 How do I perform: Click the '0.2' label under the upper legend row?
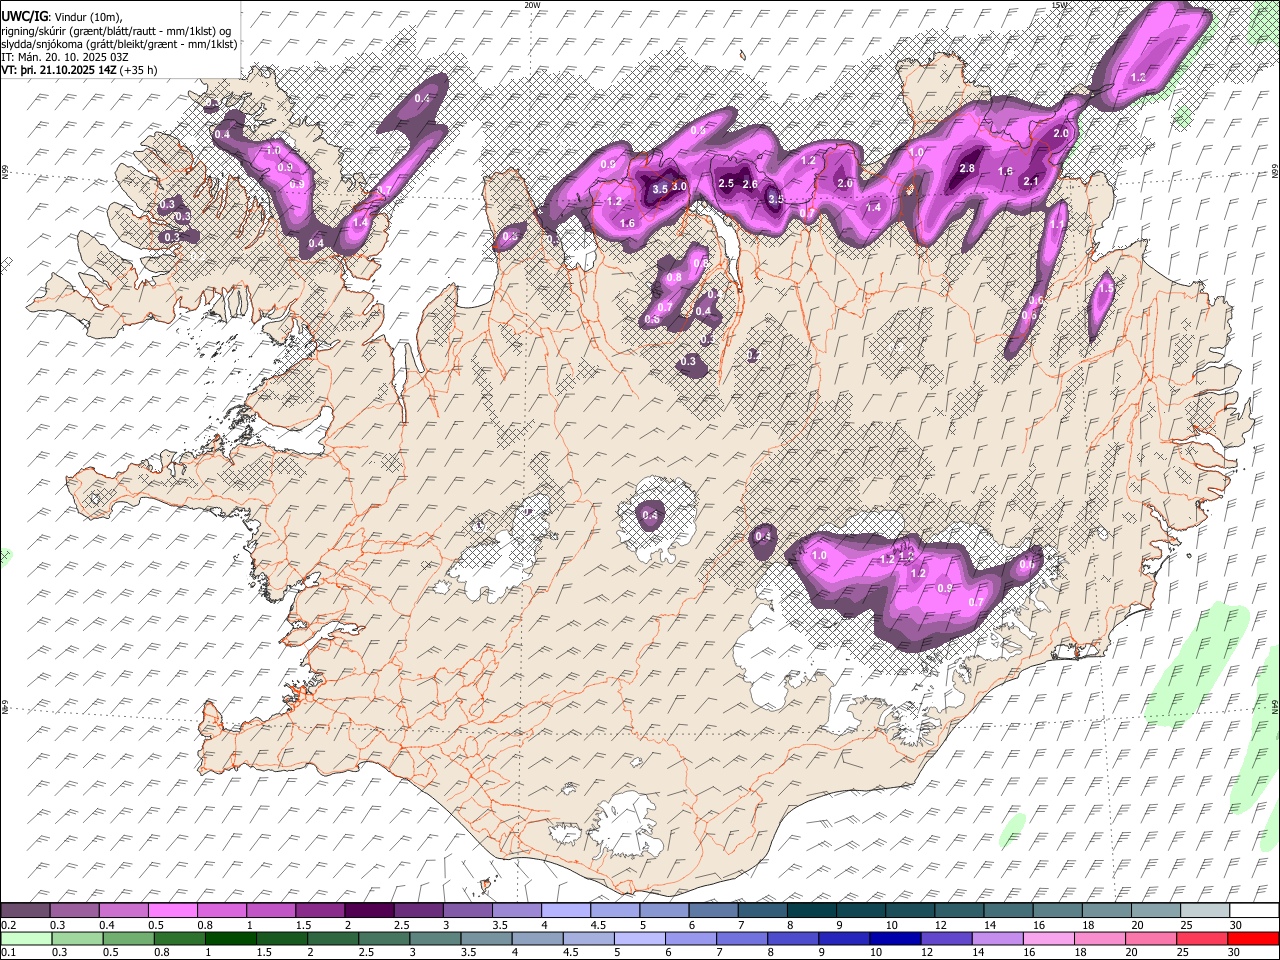point(8,925)
